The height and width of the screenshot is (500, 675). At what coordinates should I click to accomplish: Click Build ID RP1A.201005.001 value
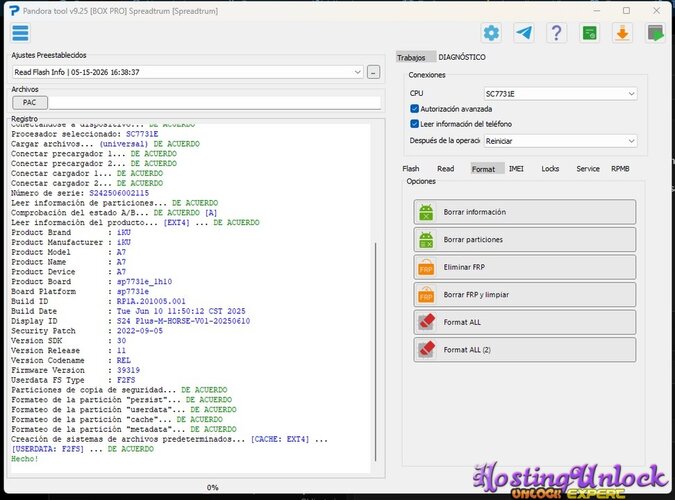(x=151, y=301)
